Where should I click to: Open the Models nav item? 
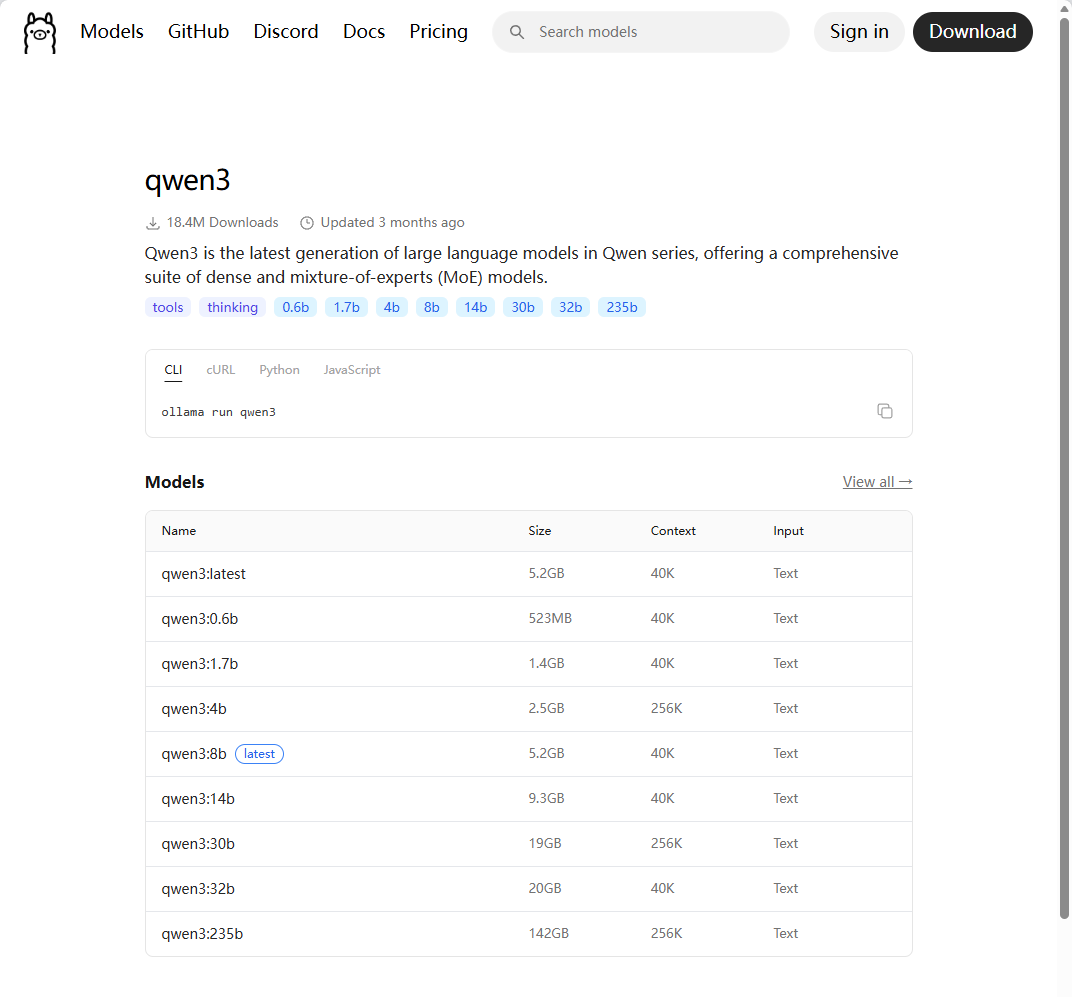[x=111, y=31]
